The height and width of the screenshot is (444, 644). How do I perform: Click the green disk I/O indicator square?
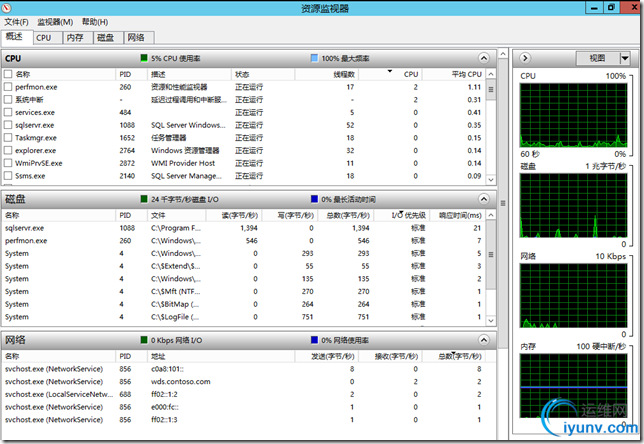(144, 199)
